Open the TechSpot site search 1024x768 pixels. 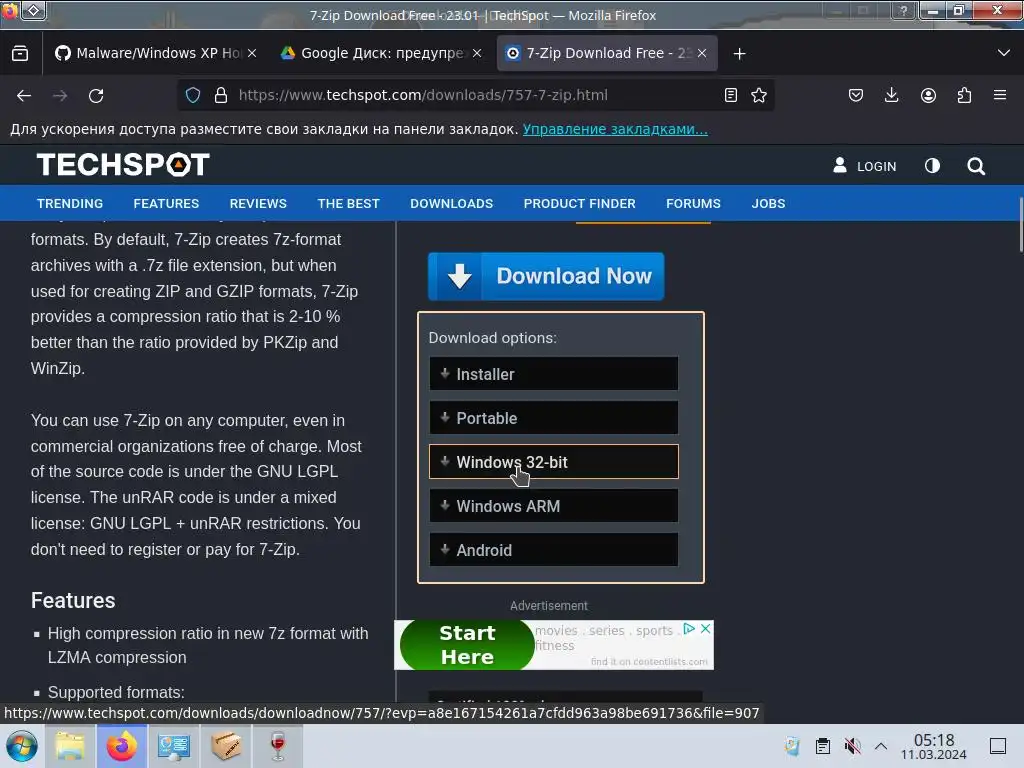click(976, 166)
